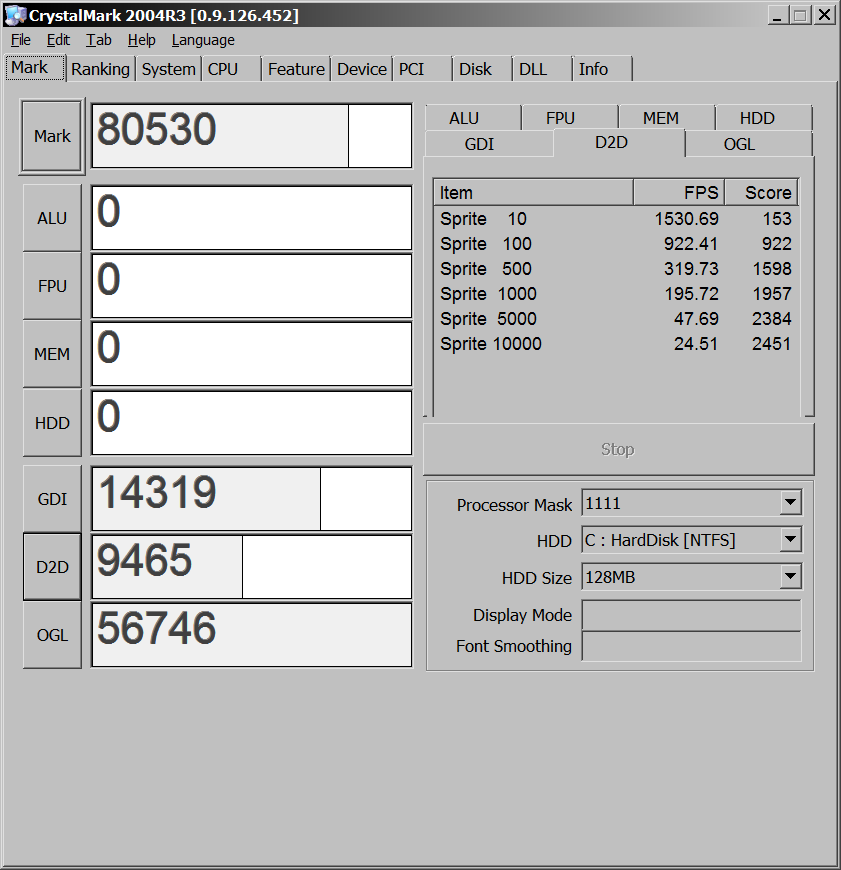Viewport: 841px width, 870px height.
Task: Switch to the Ranking tab
Action: [x=100, y=69]
